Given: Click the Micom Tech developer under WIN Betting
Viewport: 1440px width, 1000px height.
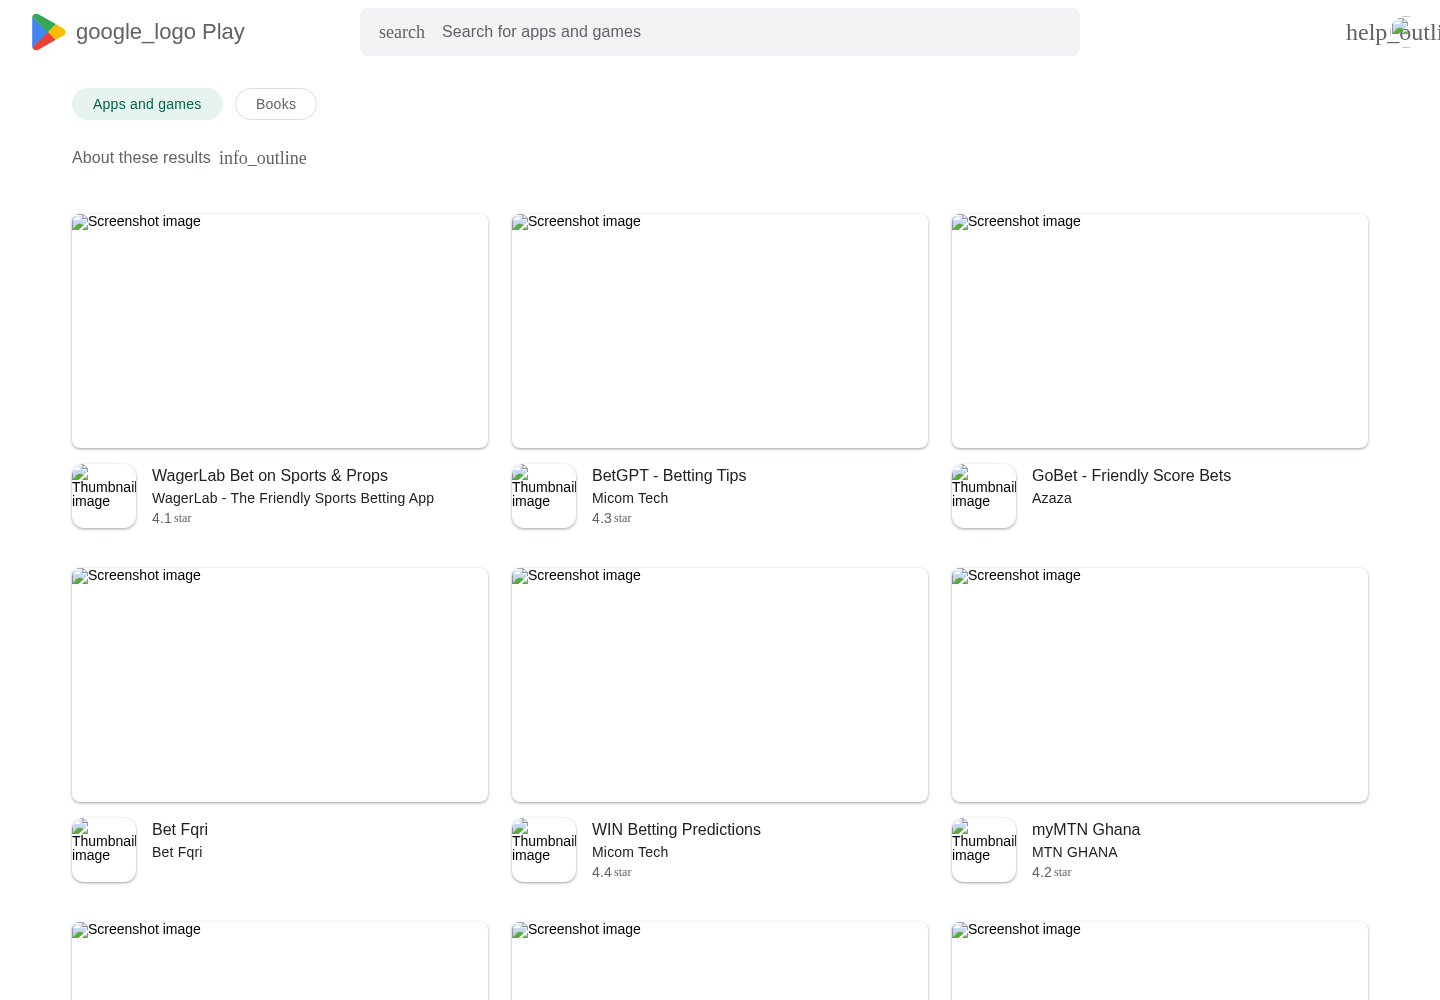Looking at the screenshot, I should 630,852.
